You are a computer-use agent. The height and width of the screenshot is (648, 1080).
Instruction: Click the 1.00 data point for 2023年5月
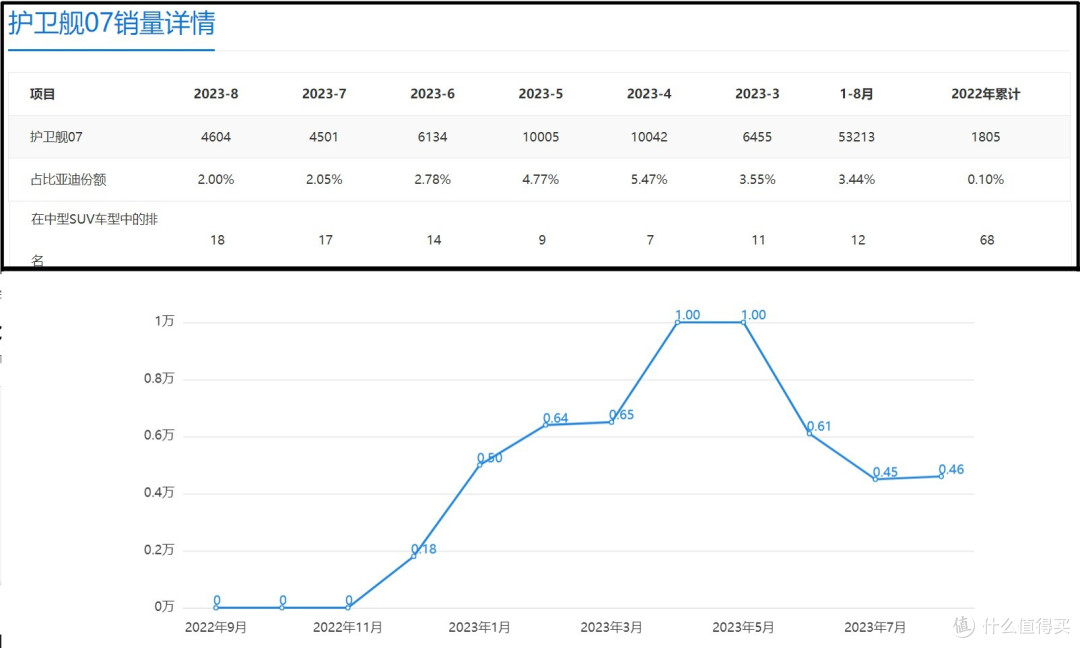[743, 322]
